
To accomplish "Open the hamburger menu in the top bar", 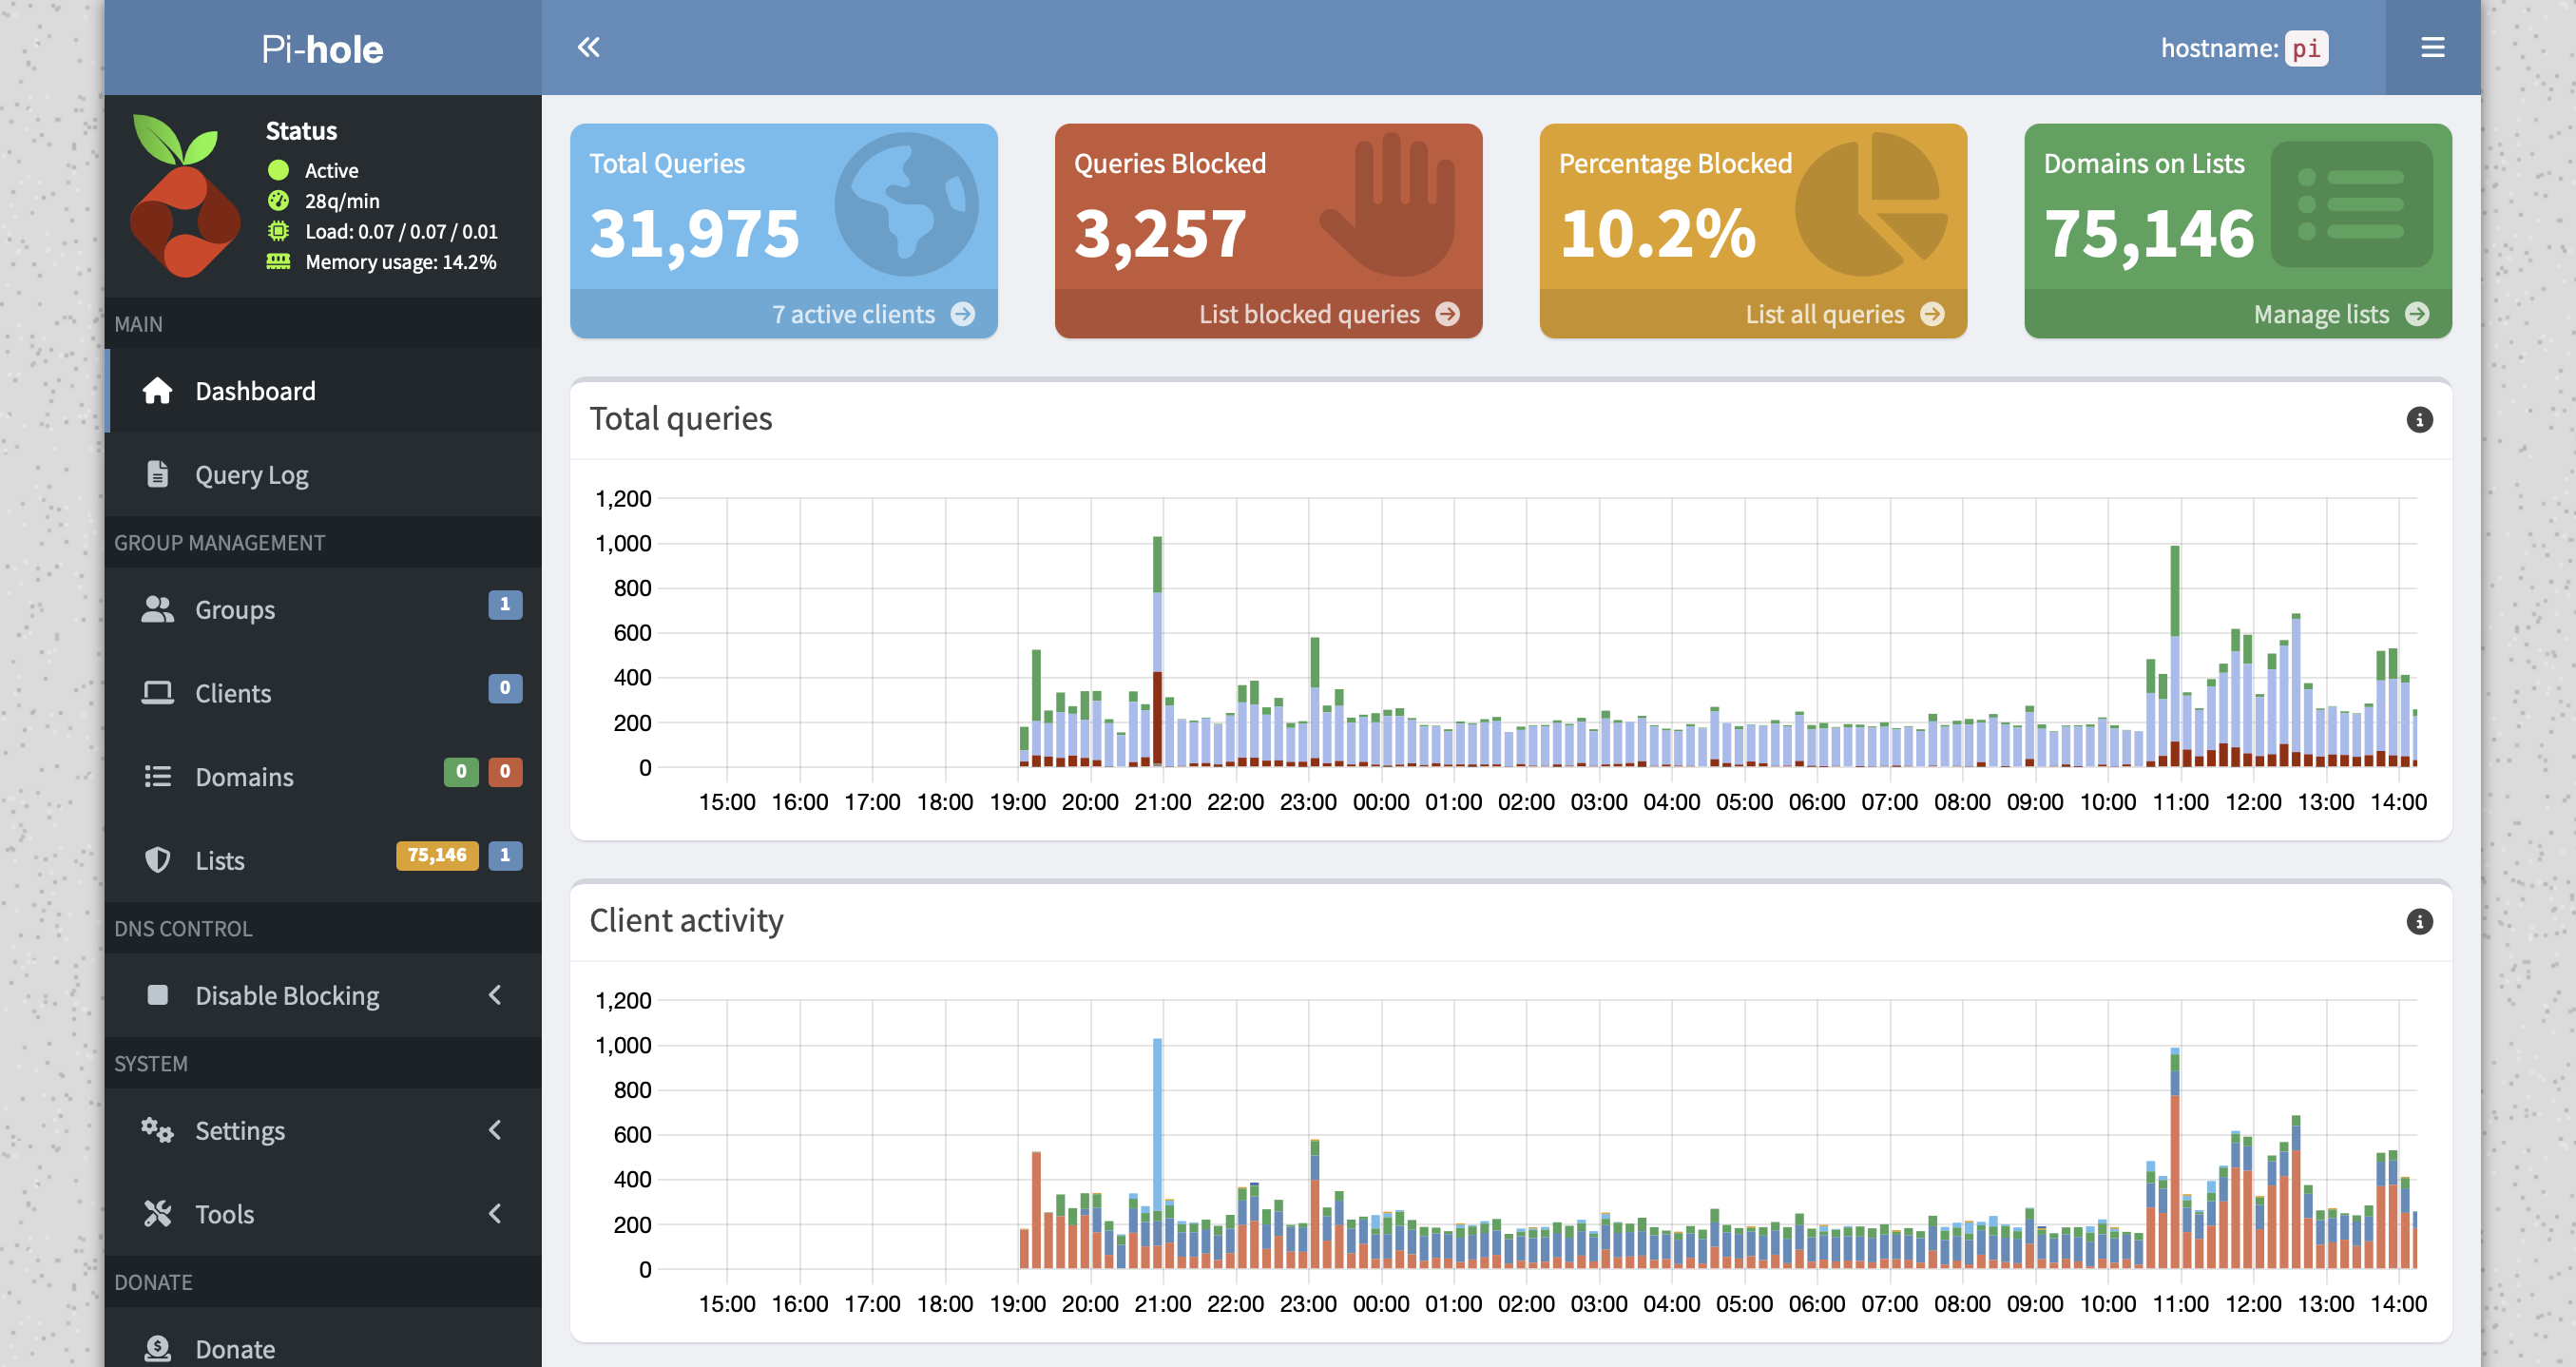I will click(2433, 46).
